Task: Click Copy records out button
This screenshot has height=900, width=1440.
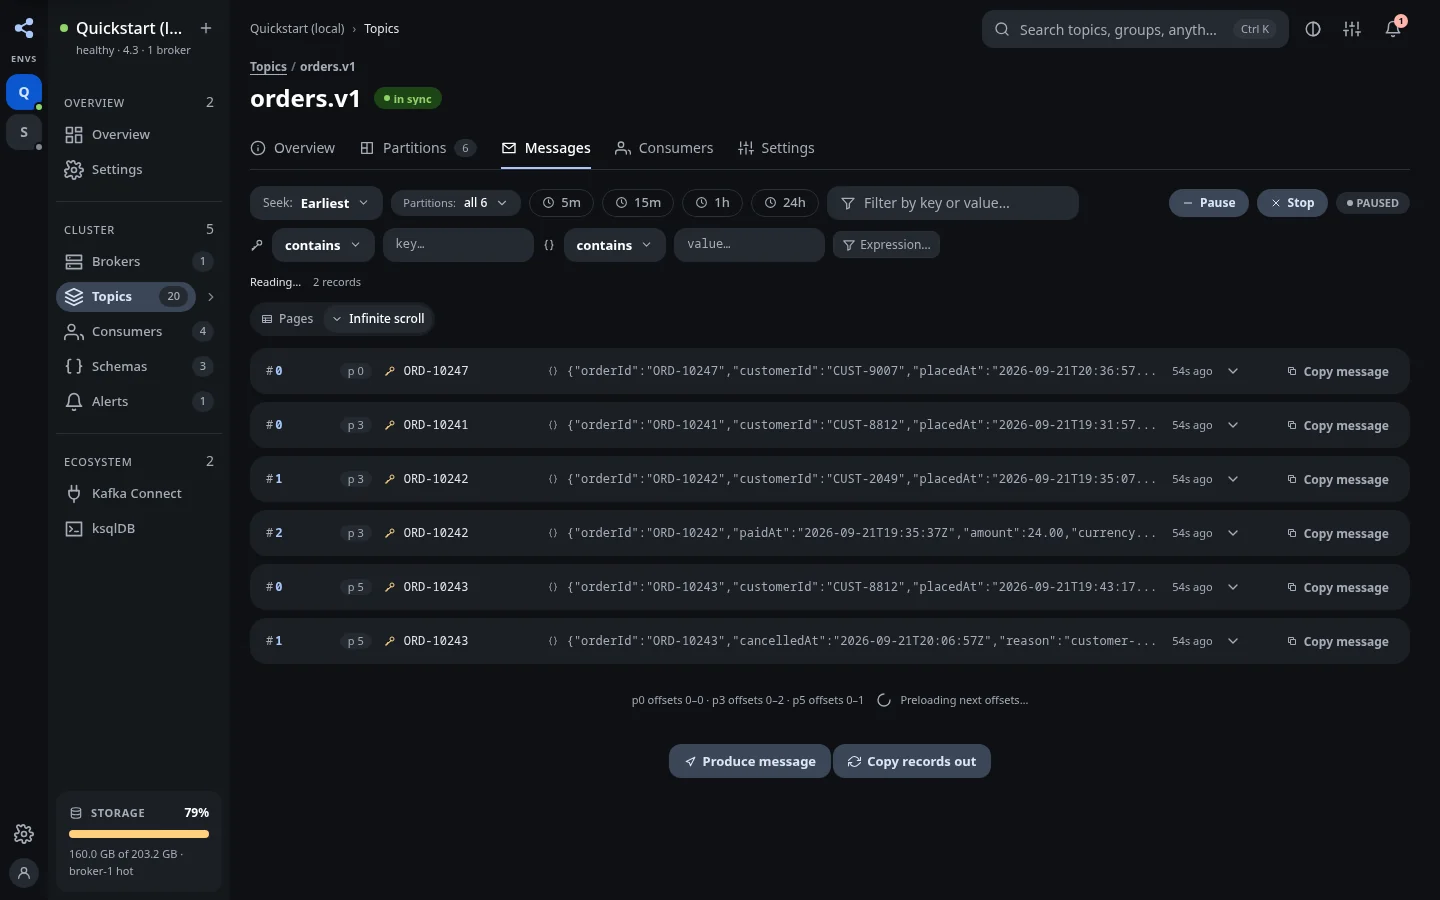Action: pyautogui.click(x=912, y=761)
